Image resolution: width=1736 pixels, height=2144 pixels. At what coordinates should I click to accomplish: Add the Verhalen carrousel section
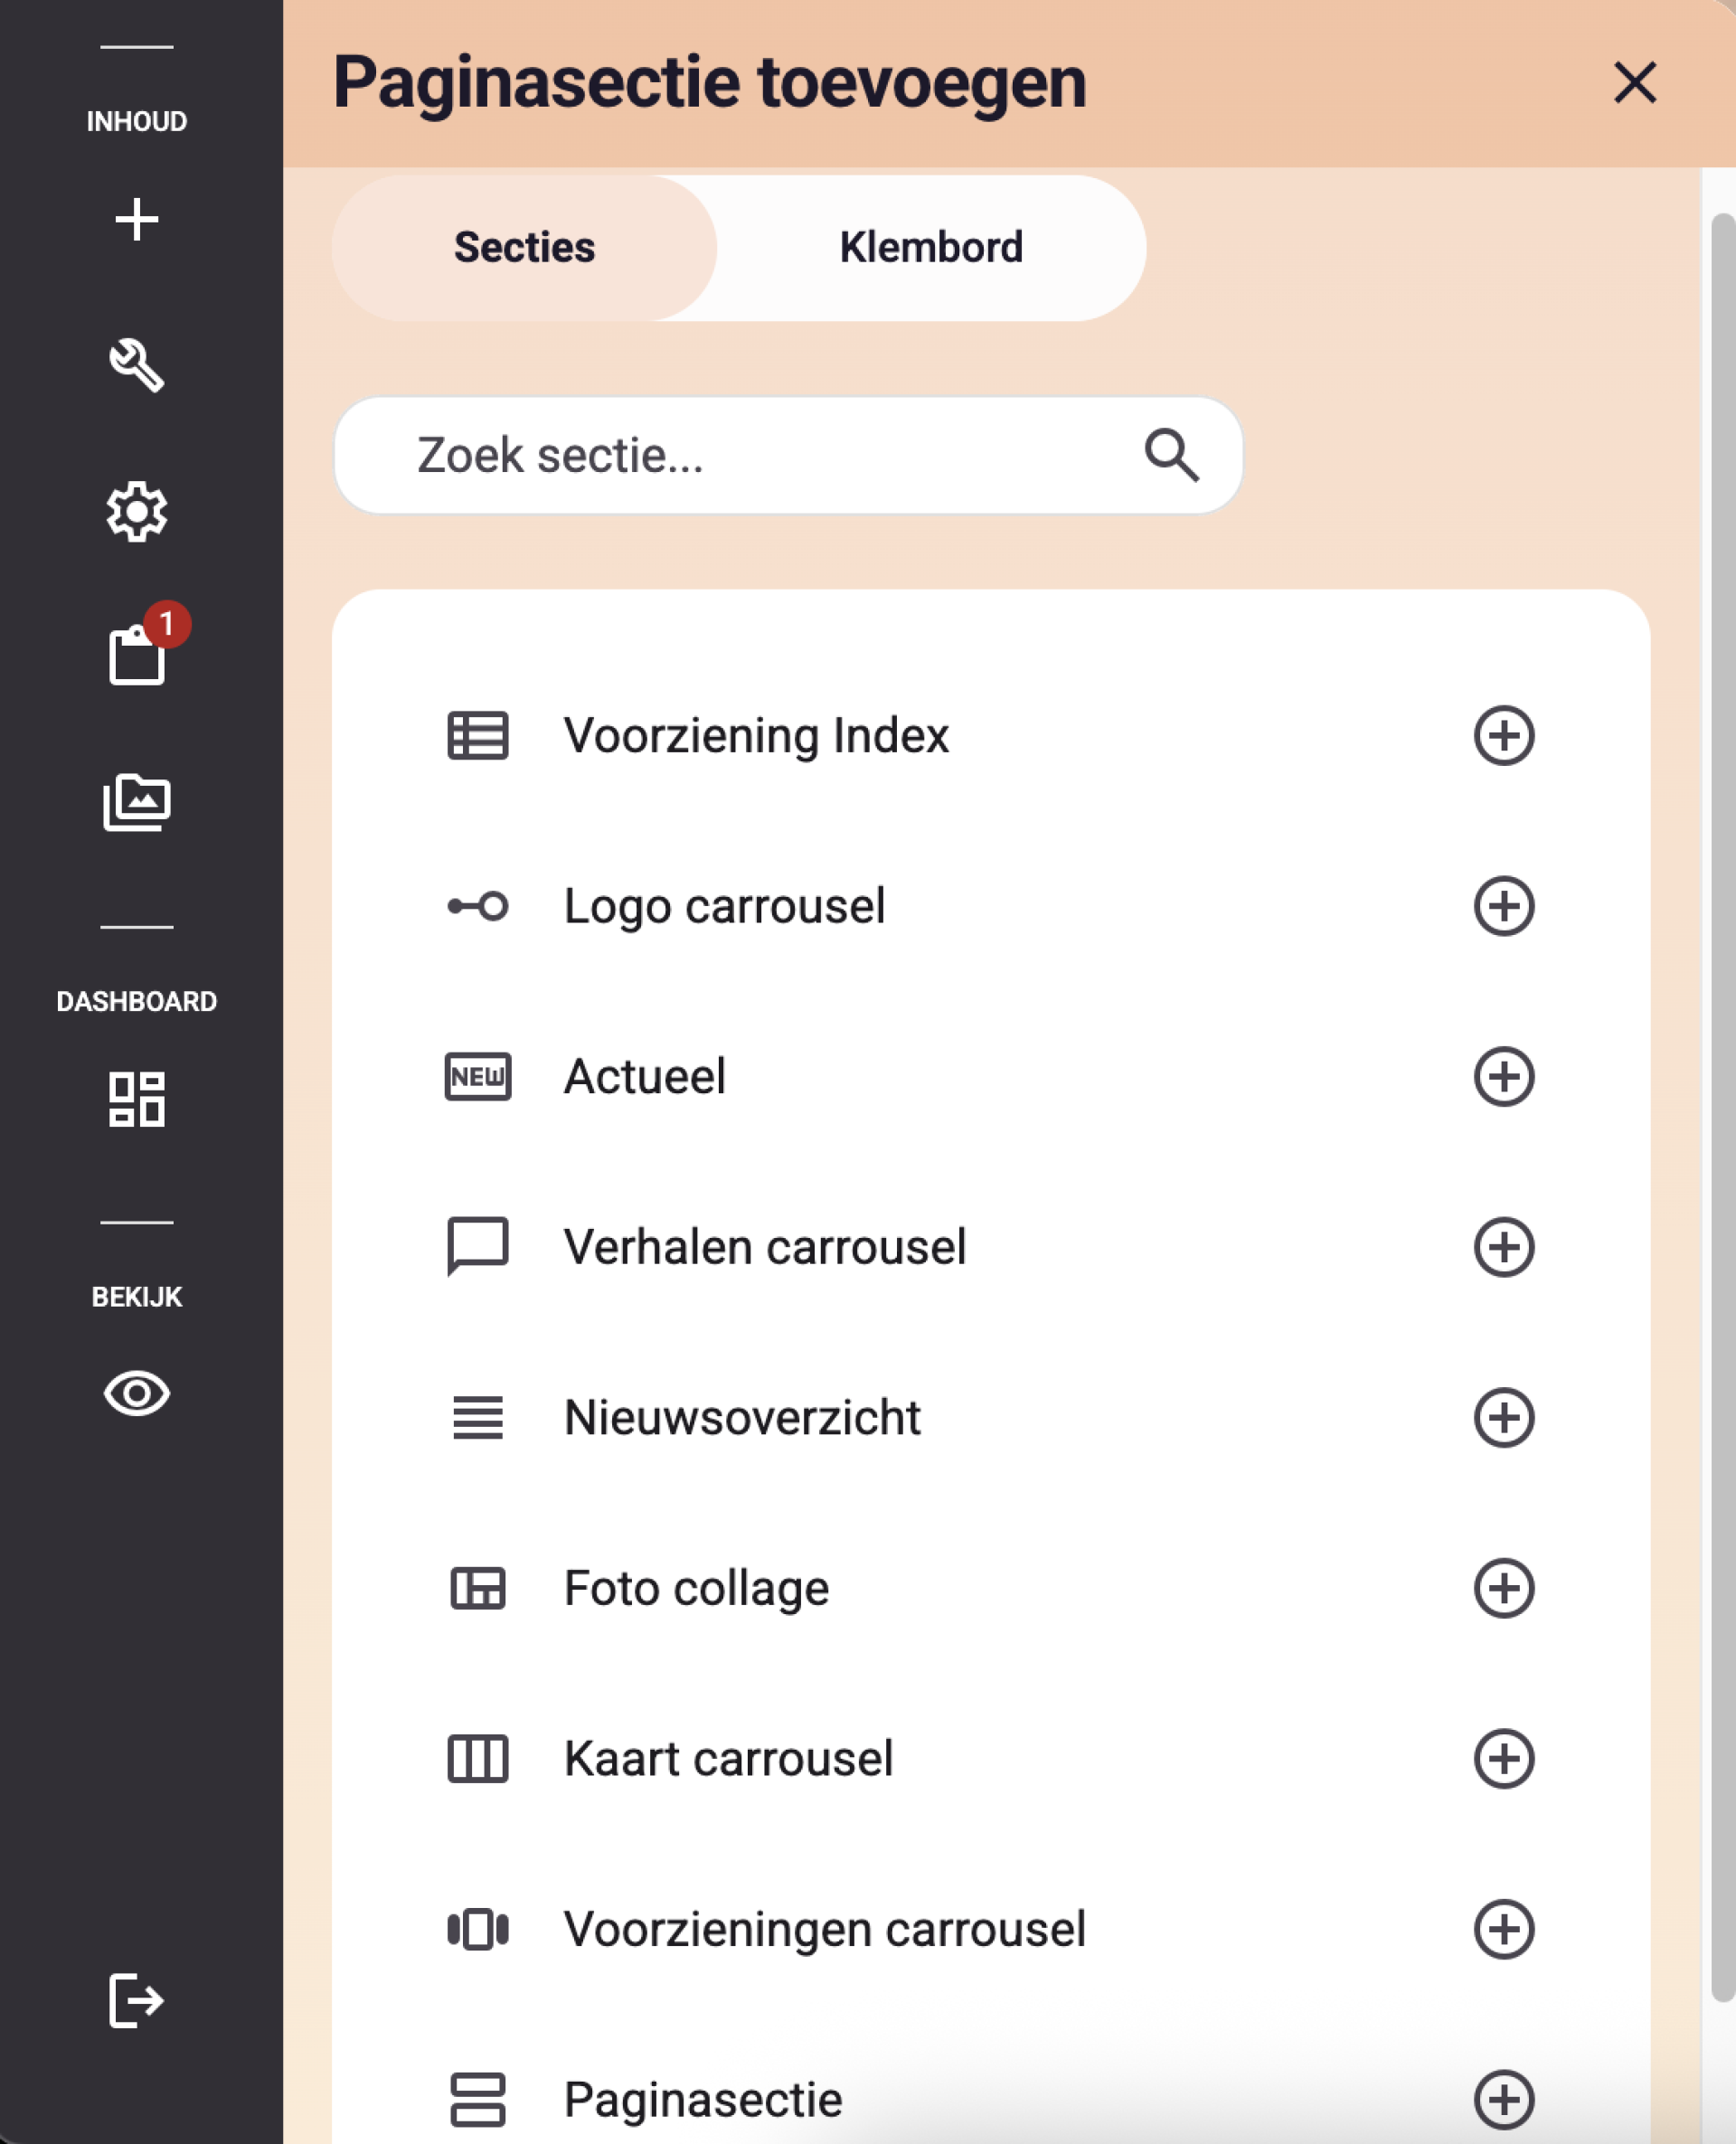pos(1503,1247)
